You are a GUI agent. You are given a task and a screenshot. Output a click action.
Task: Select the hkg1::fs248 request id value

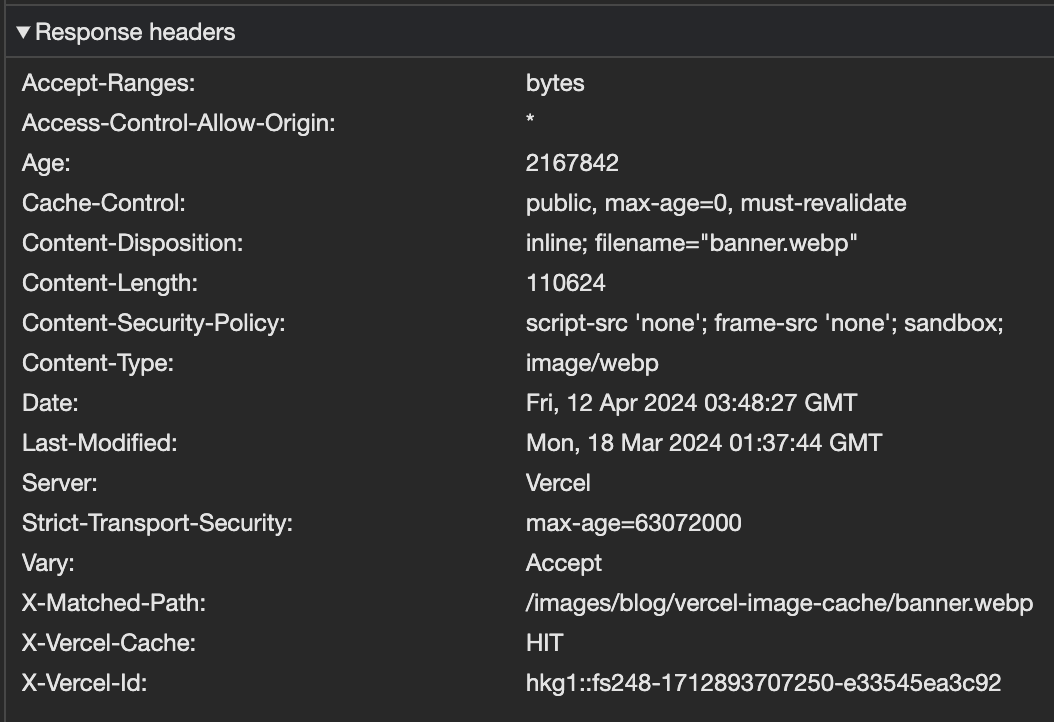(x=764, y=683)
